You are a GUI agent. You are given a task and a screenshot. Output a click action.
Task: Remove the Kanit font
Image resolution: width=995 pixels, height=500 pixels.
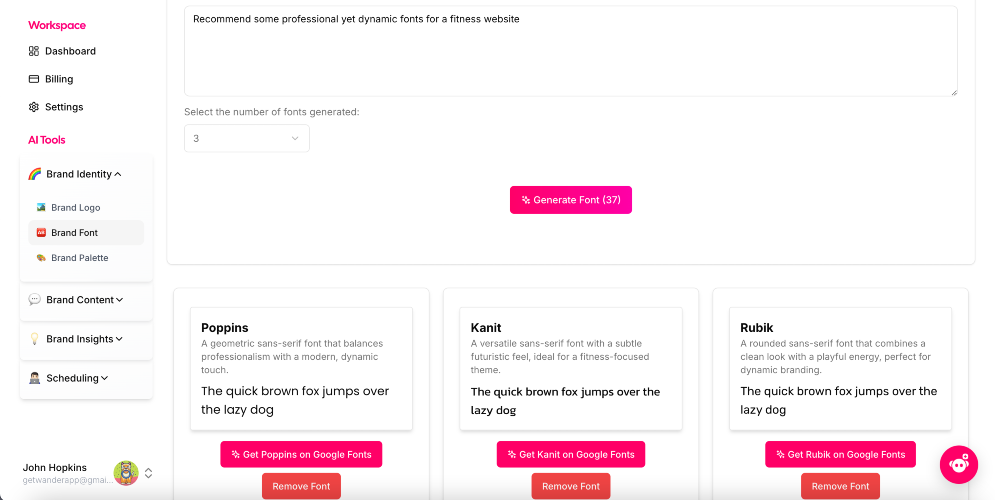coord(571,487)
